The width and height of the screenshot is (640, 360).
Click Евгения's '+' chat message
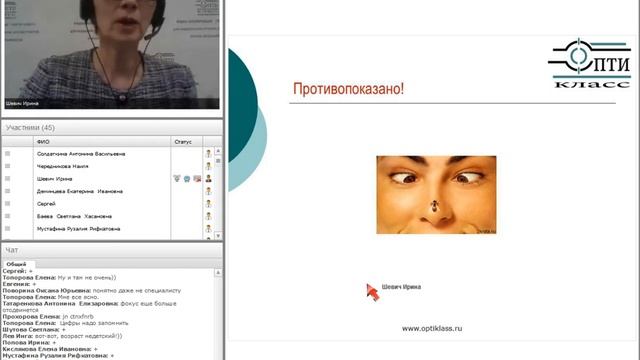(x=19, y=284)
